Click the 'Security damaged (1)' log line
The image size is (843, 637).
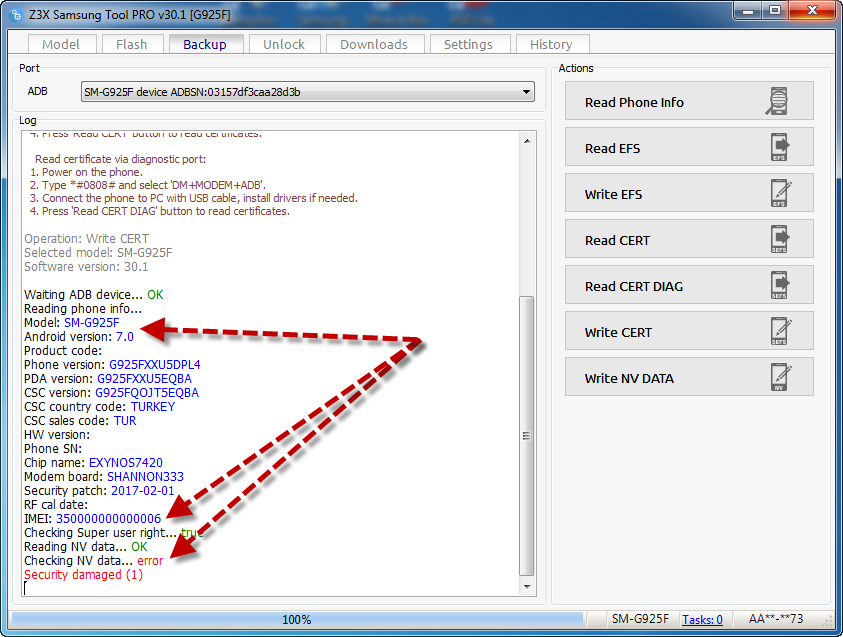[x=83, y=575]
